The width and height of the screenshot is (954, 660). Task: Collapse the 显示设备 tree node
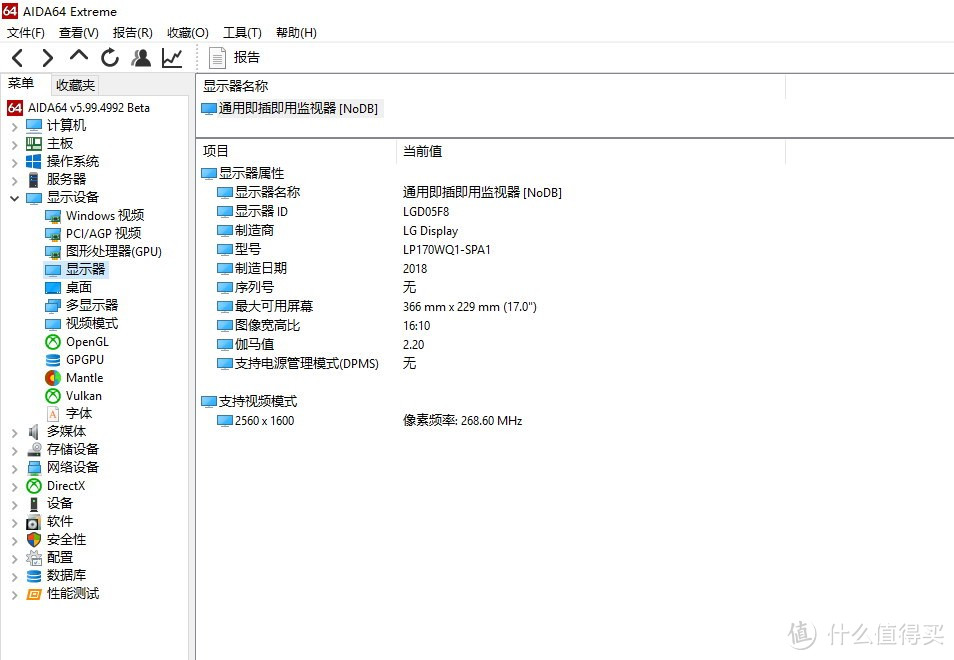(15, 198)
